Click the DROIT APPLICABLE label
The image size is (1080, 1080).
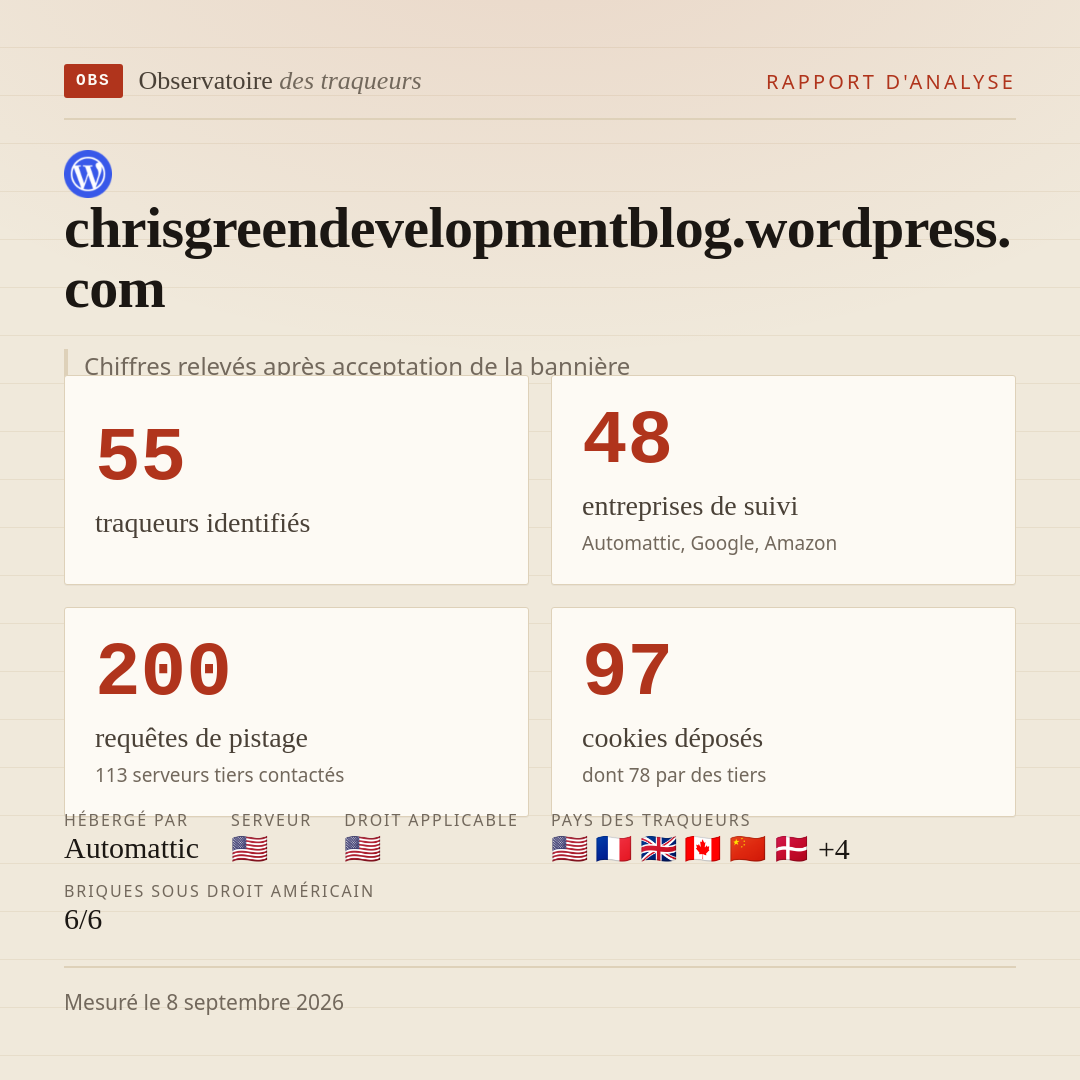[431, 820]
